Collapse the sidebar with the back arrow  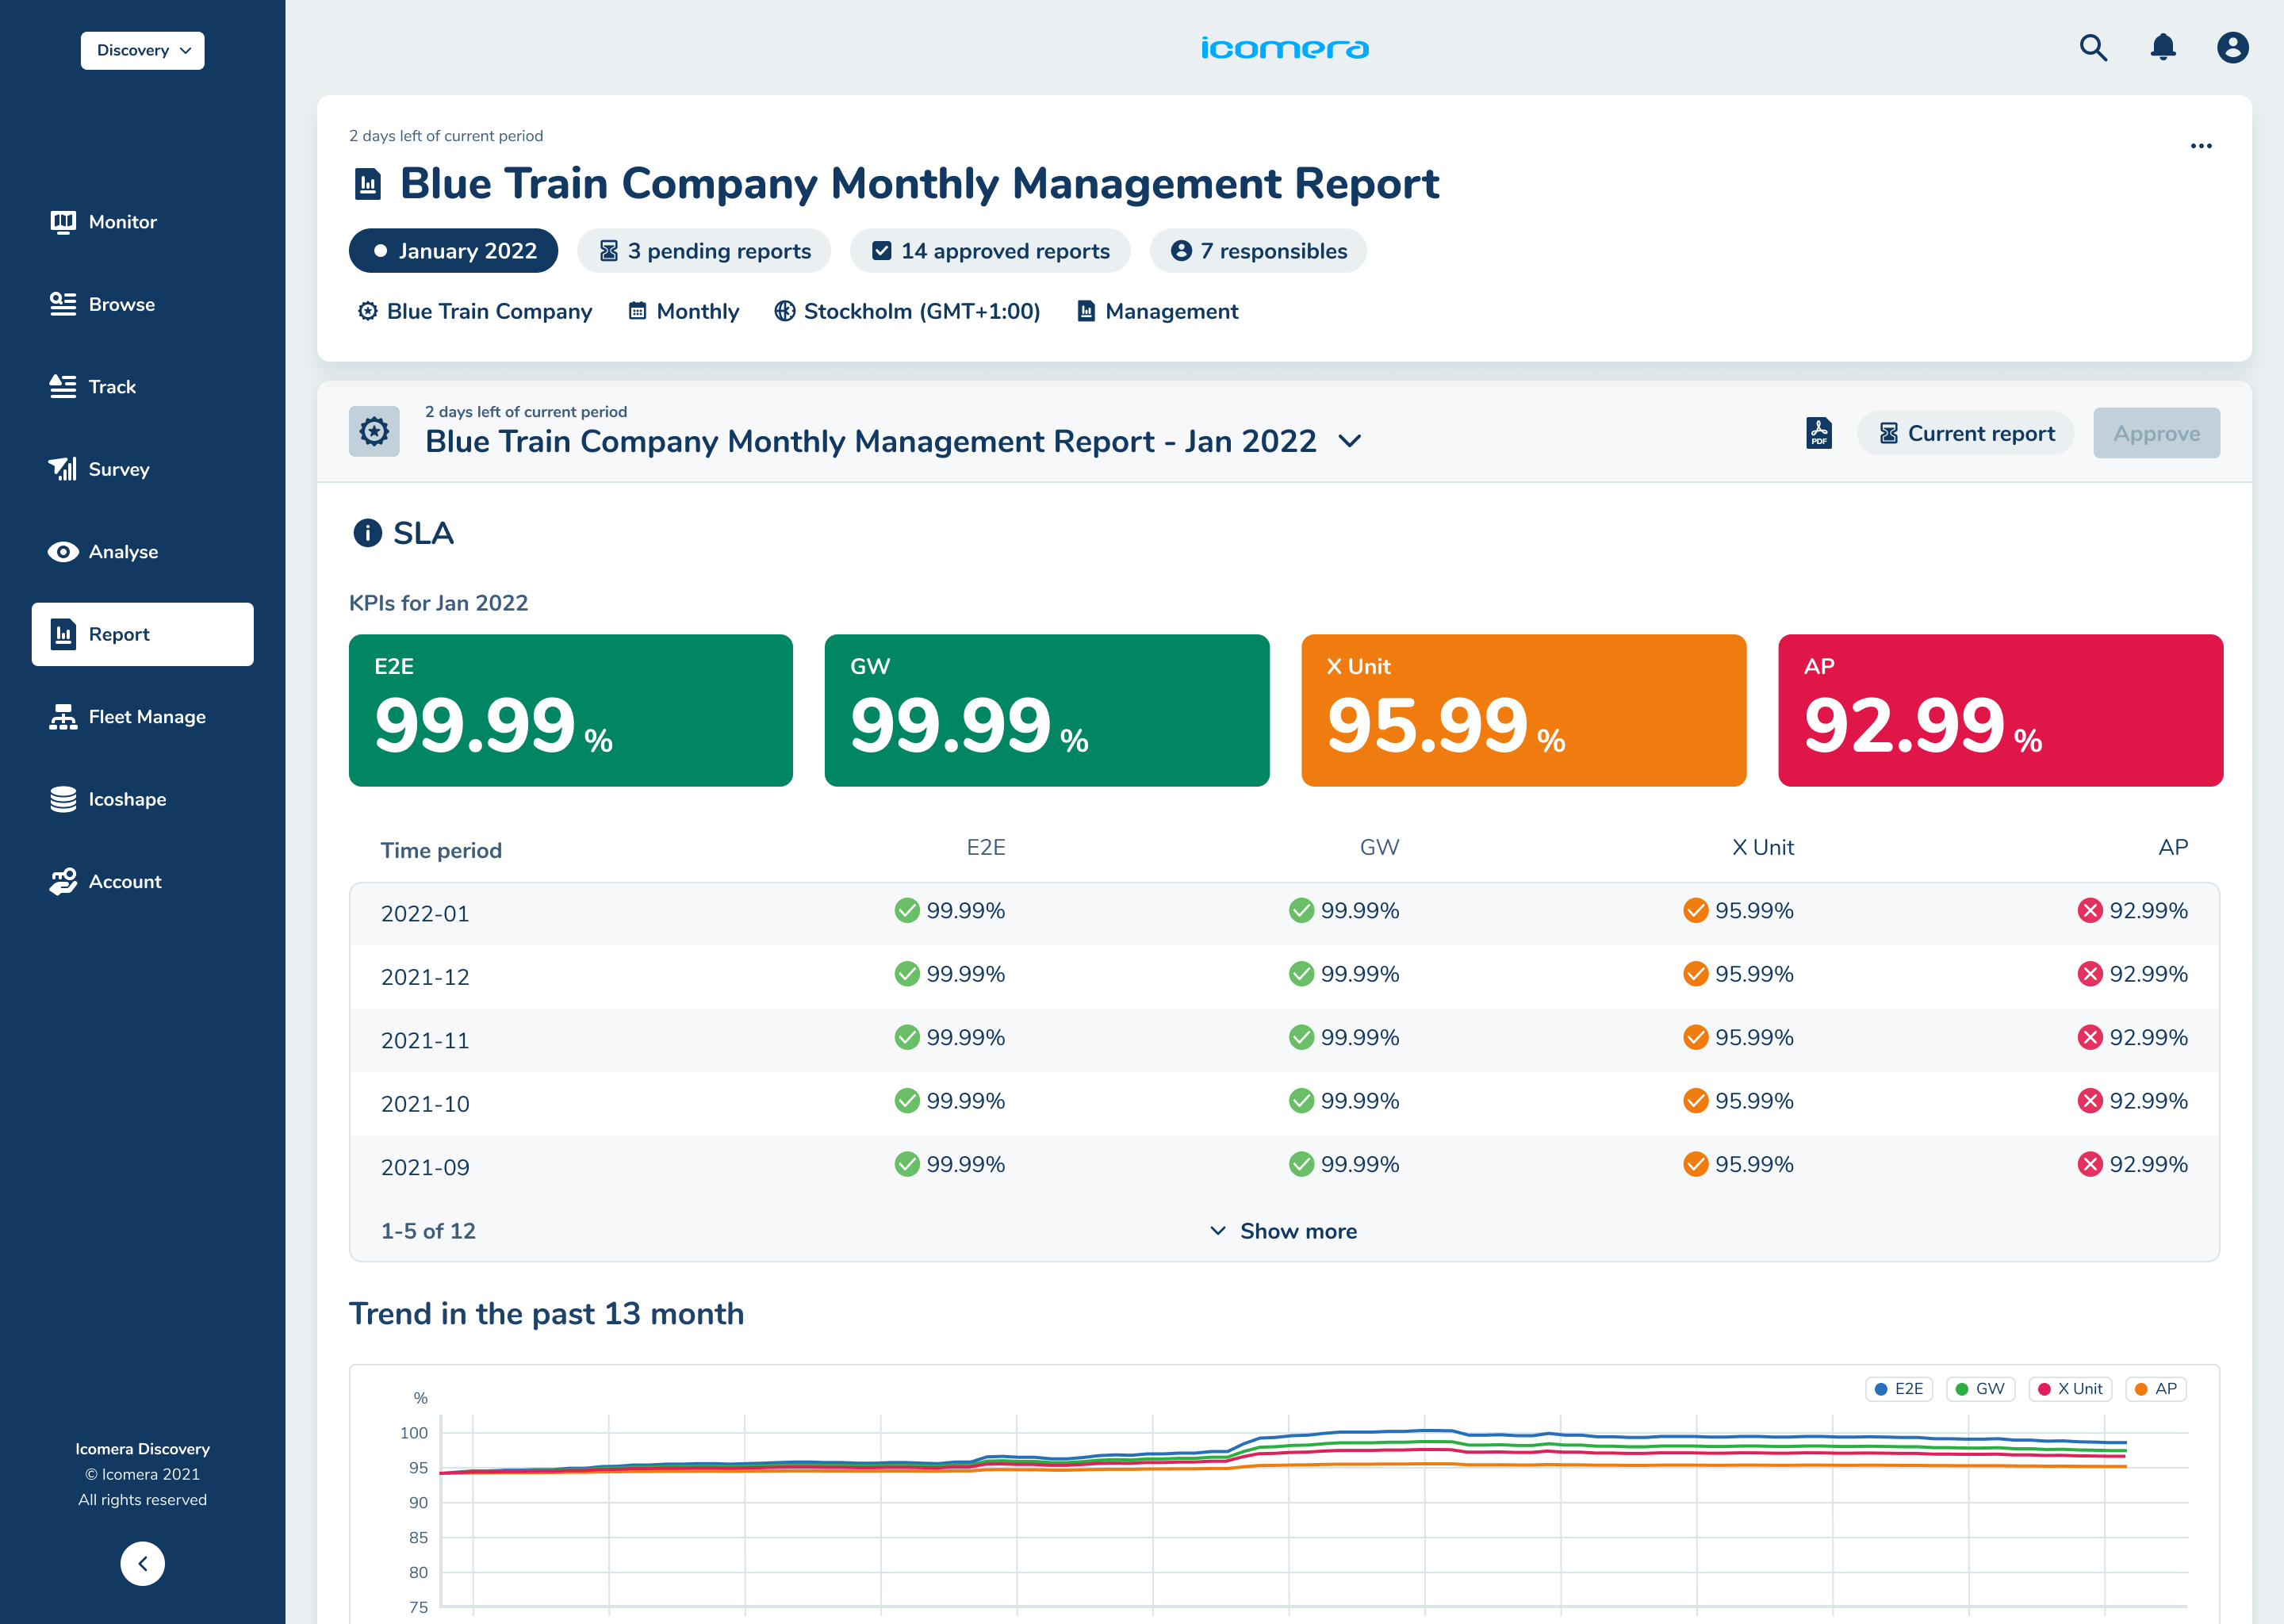tap(143, 1563)
